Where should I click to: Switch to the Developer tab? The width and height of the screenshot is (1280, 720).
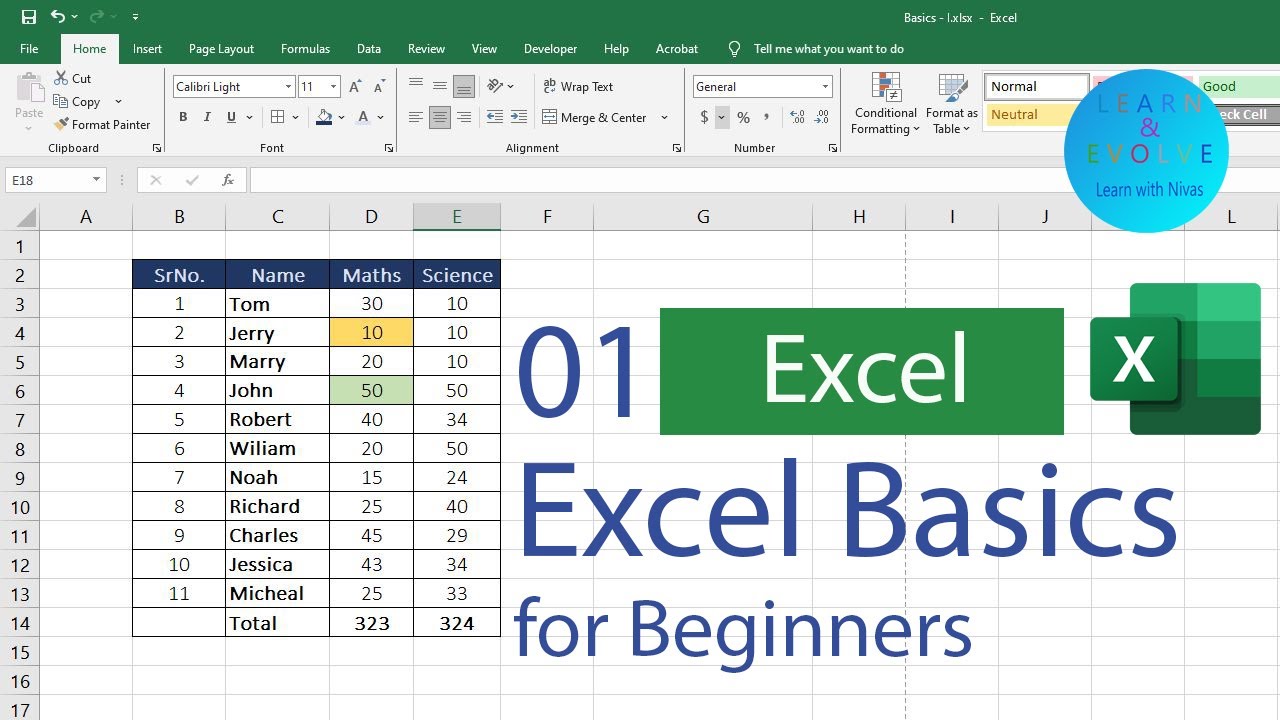pyautogui.click(x=550, y=48)
